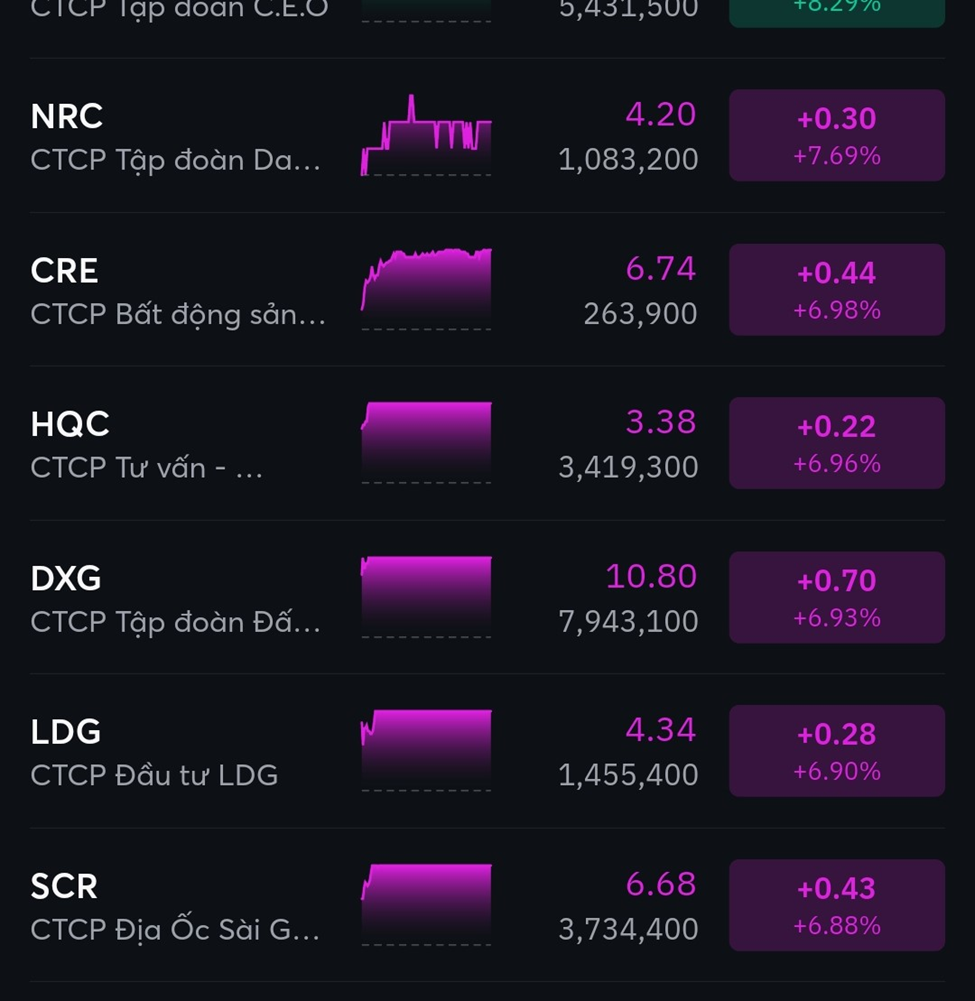This screenshot has width=975, height=1001.
Task: View the DXG mini chart
Action: pos(426,597)
